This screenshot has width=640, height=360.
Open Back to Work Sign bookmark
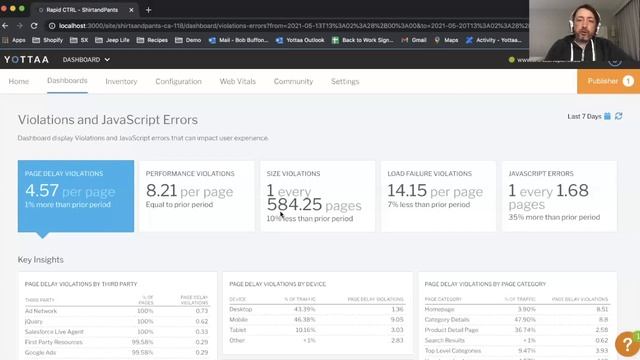pyautogui.click(x=362, y=40)
